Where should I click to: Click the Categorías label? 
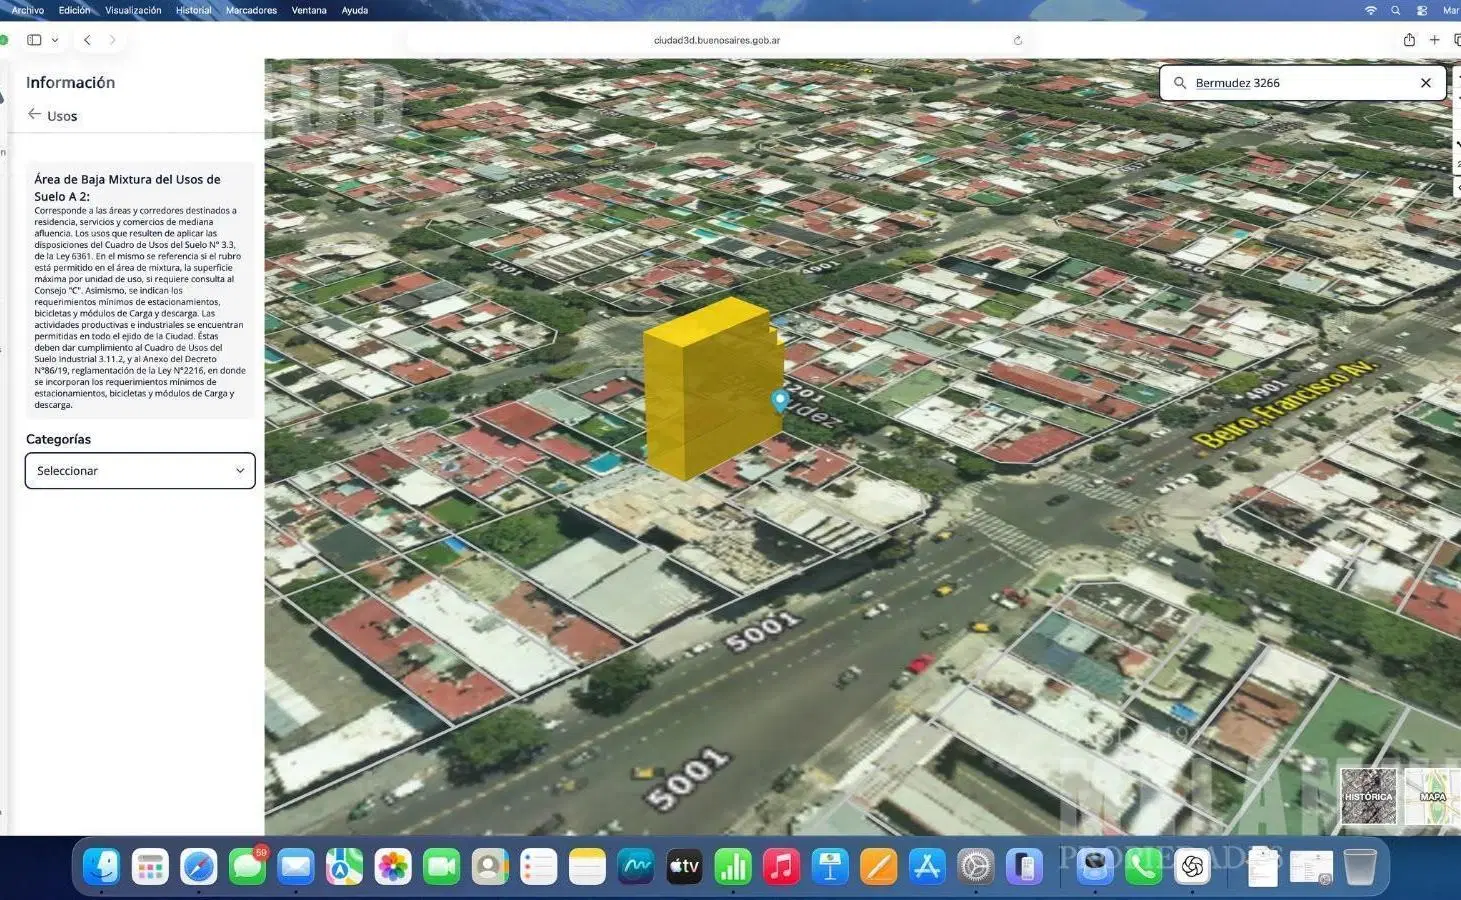[58, 439]
